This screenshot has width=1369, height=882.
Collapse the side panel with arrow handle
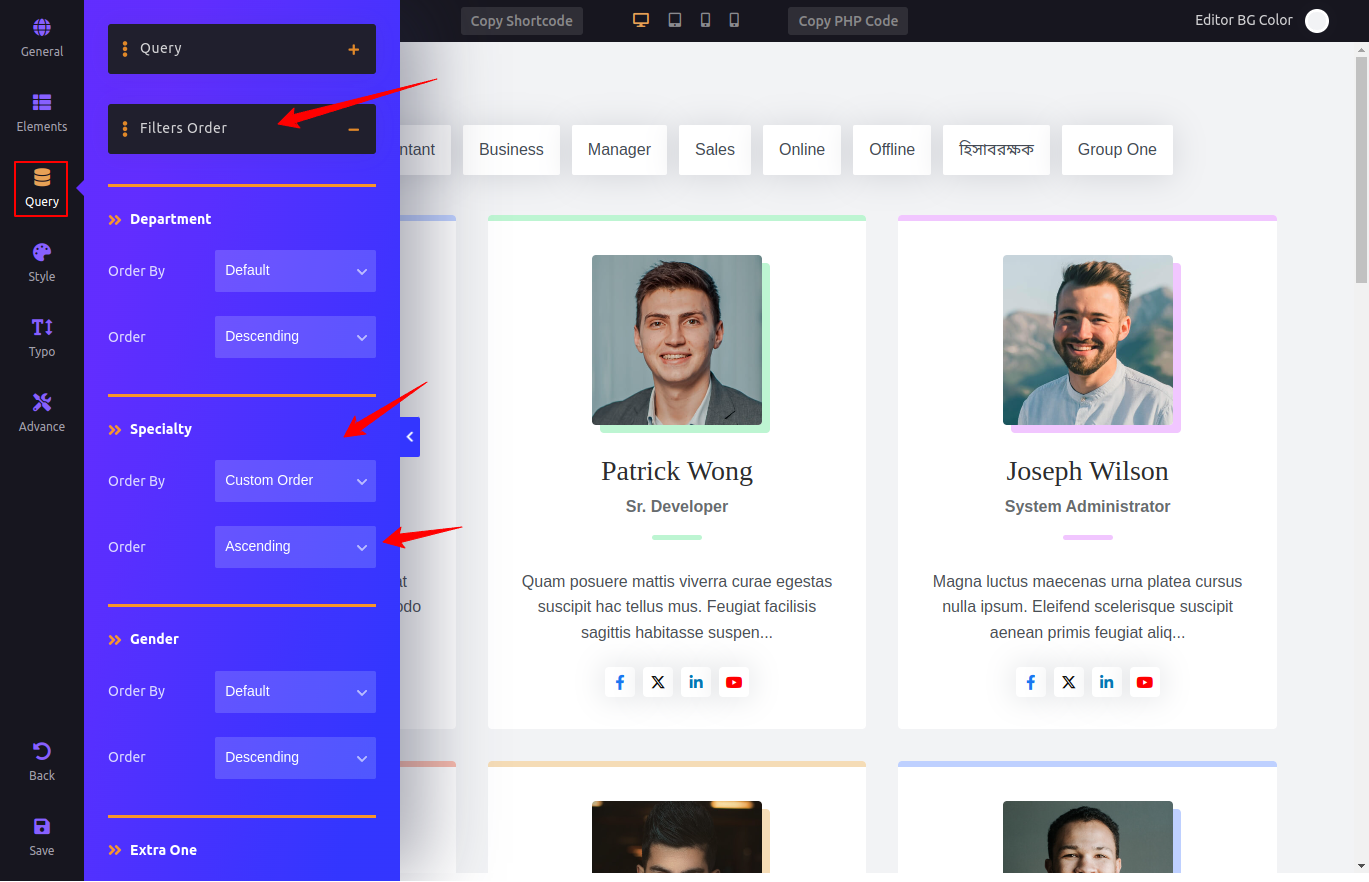click(410, 437)
